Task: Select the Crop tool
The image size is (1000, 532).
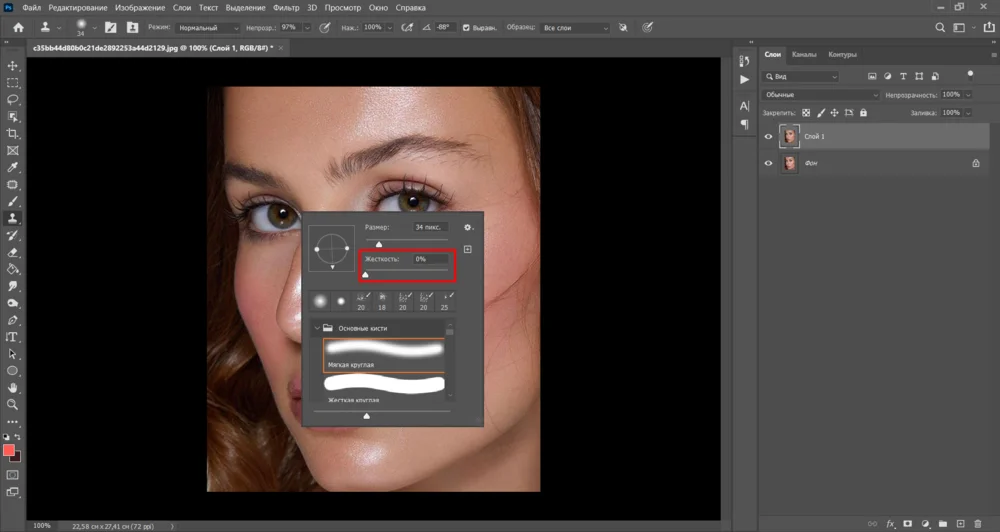Action: 13,133
